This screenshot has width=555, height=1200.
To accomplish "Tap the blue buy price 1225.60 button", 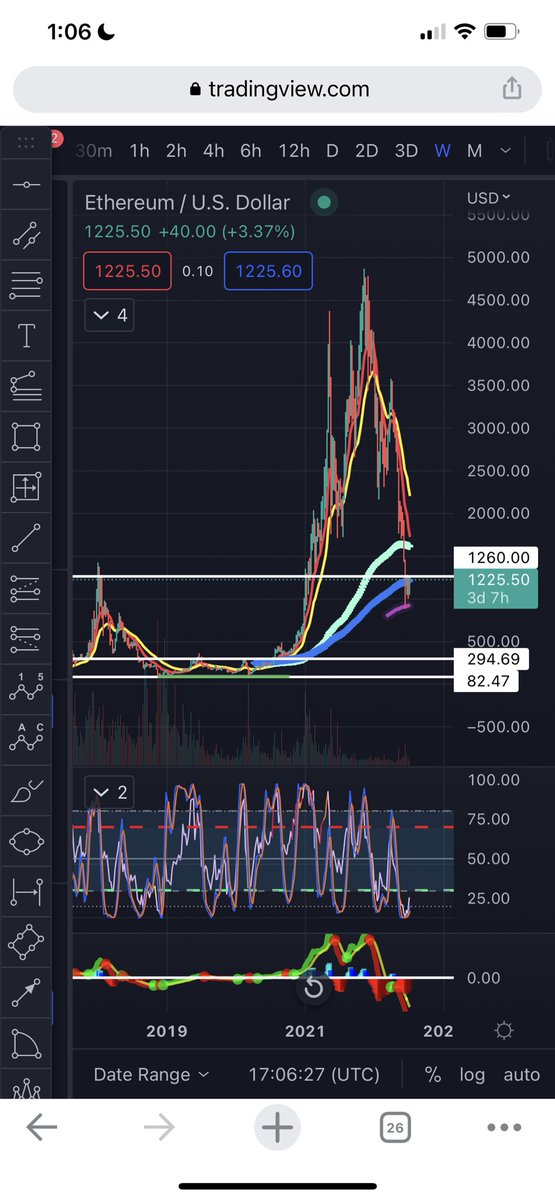I will coord(269,271).
